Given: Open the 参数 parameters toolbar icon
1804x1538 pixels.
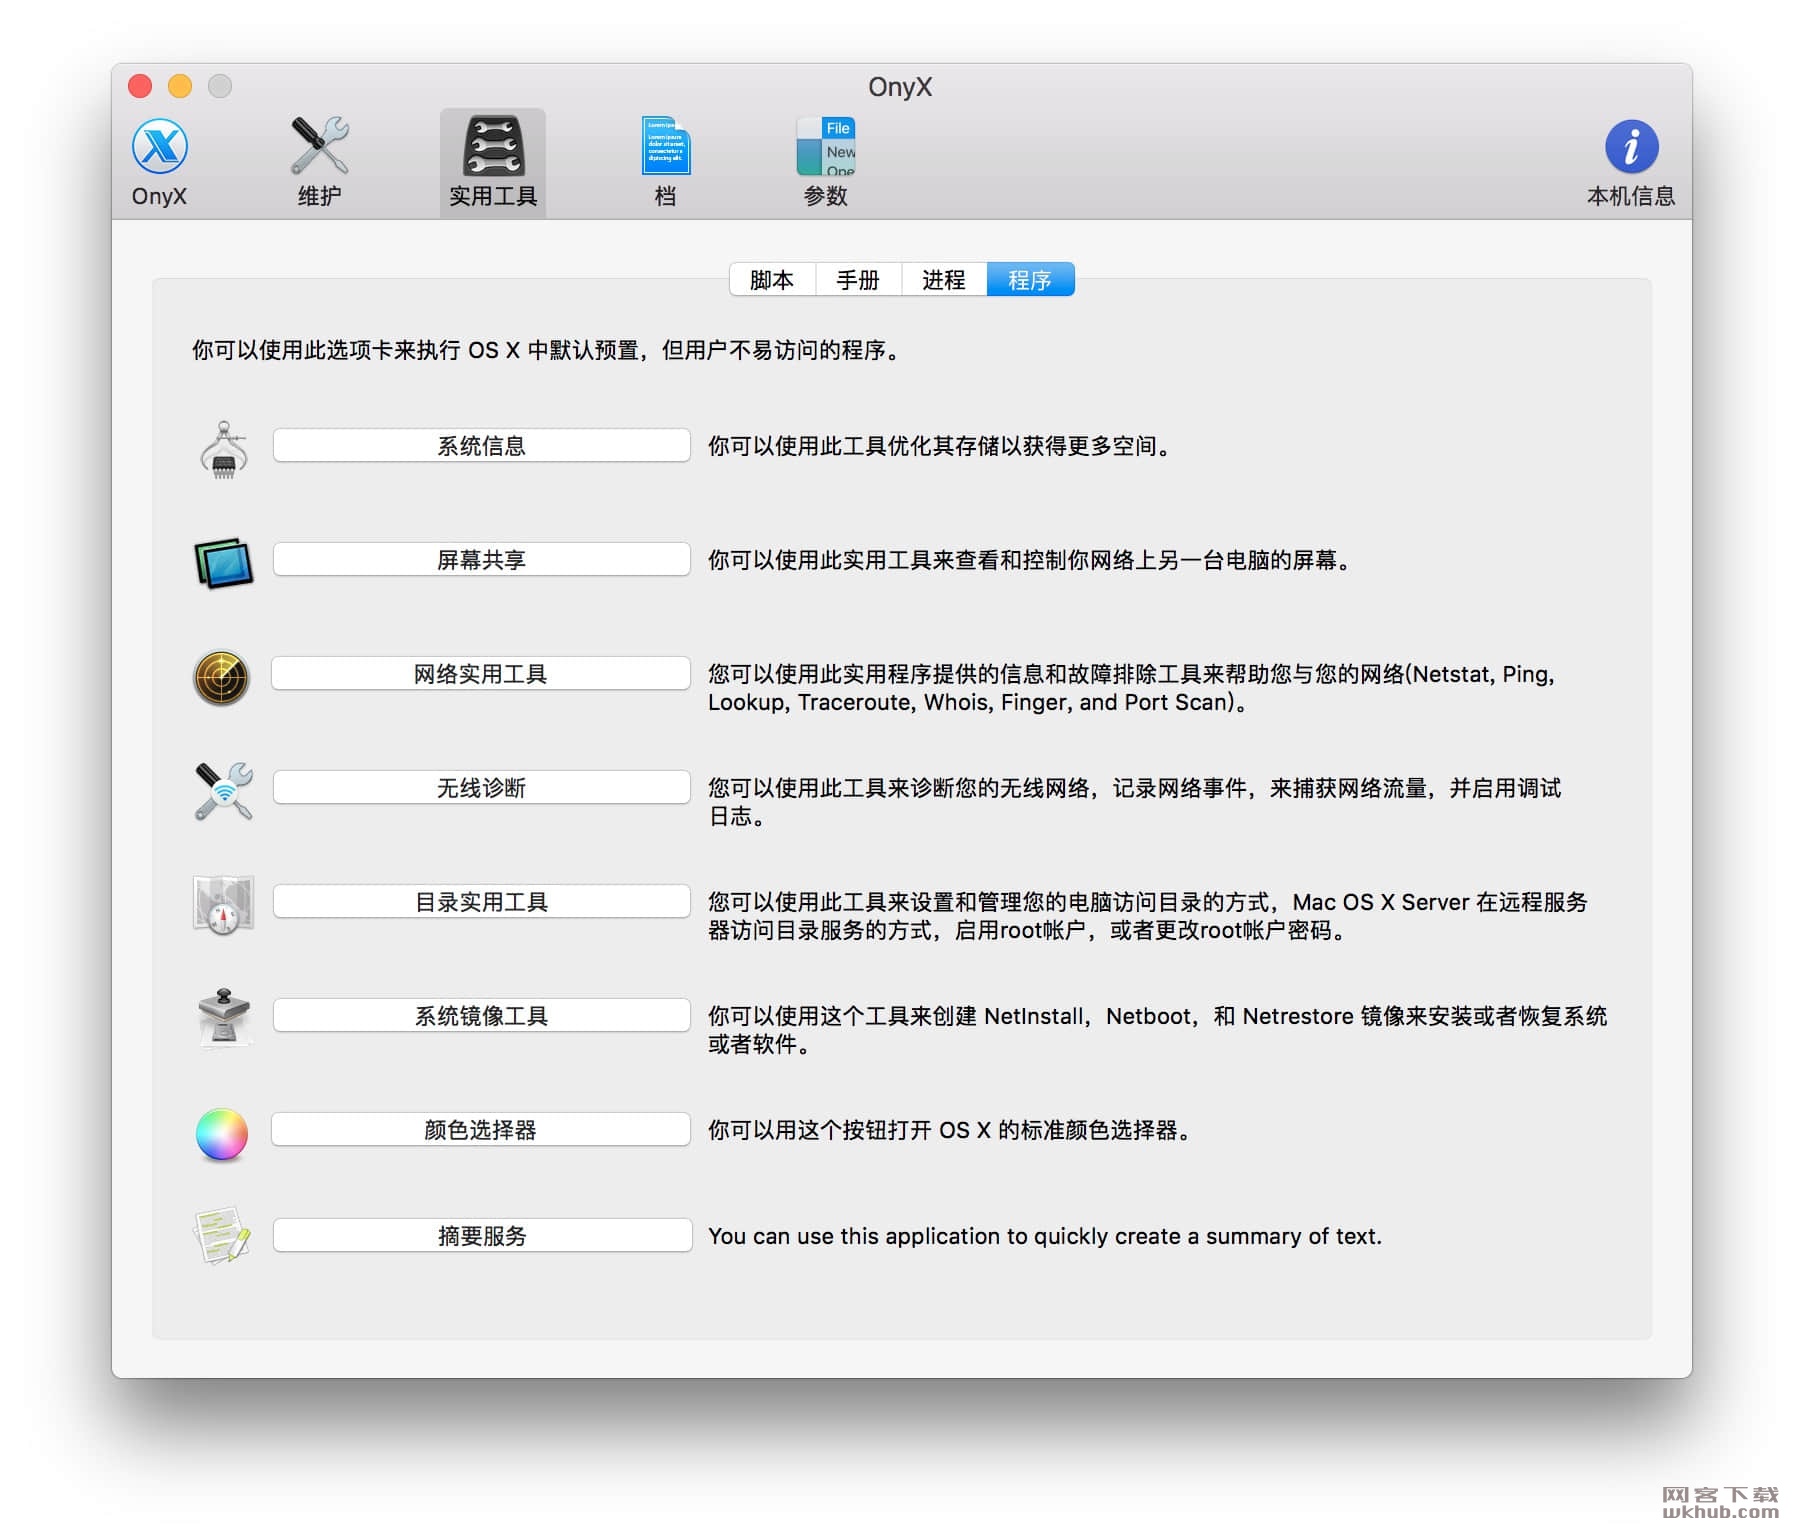Looking at the screenshot, I should tap(826, 161).
